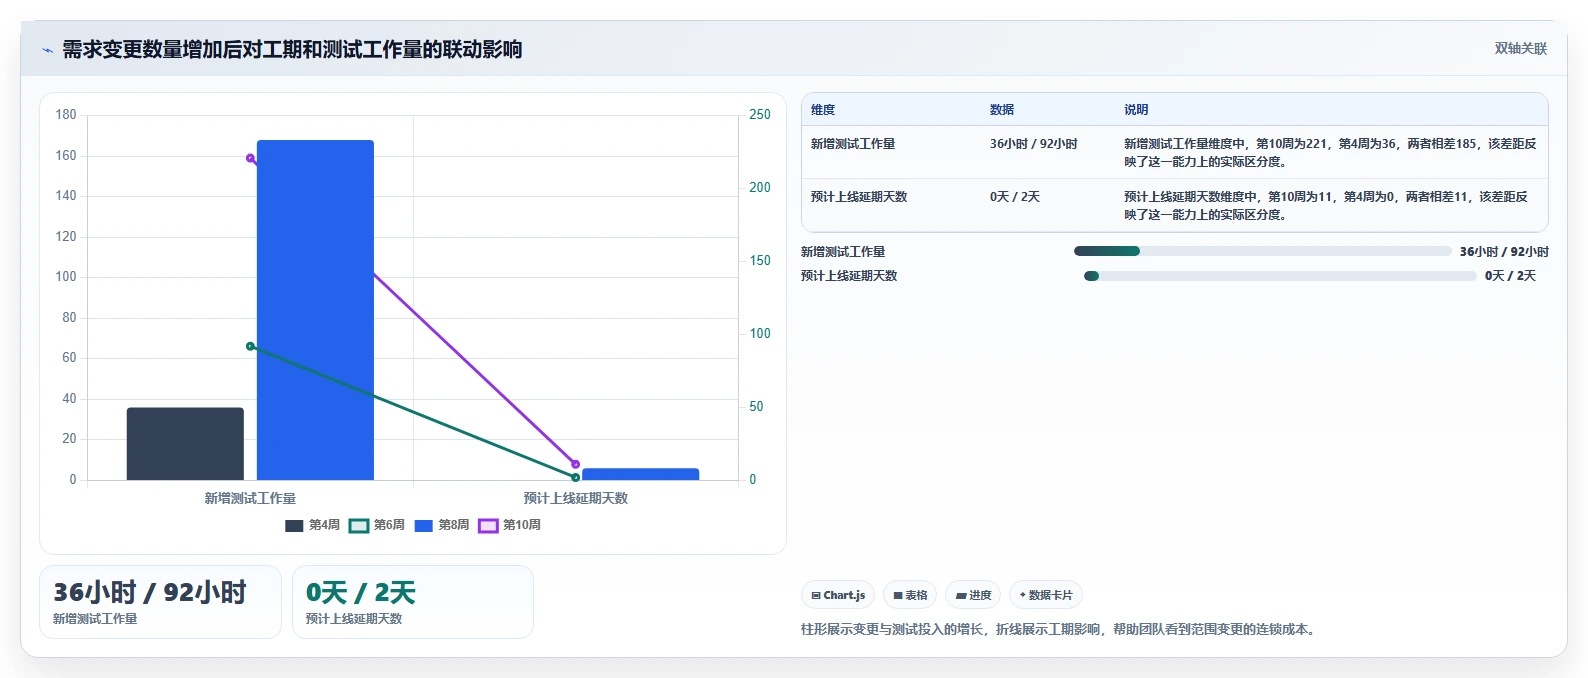
Task: Click the 数据 table column header
Action: (1002, 110)
